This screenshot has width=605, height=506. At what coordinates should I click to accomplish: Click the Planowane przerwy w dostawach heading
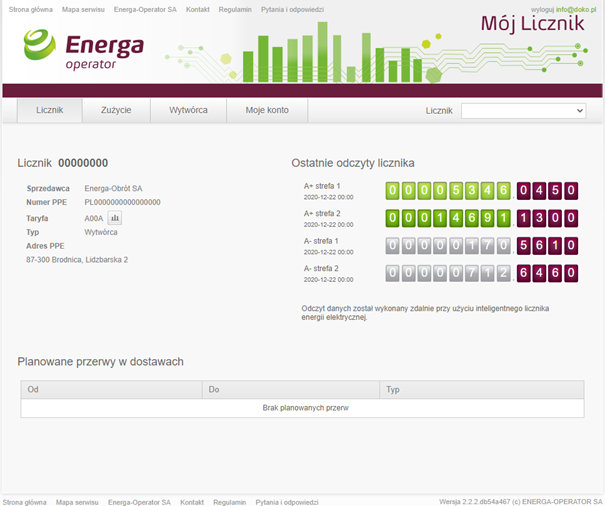coord(100,362)
